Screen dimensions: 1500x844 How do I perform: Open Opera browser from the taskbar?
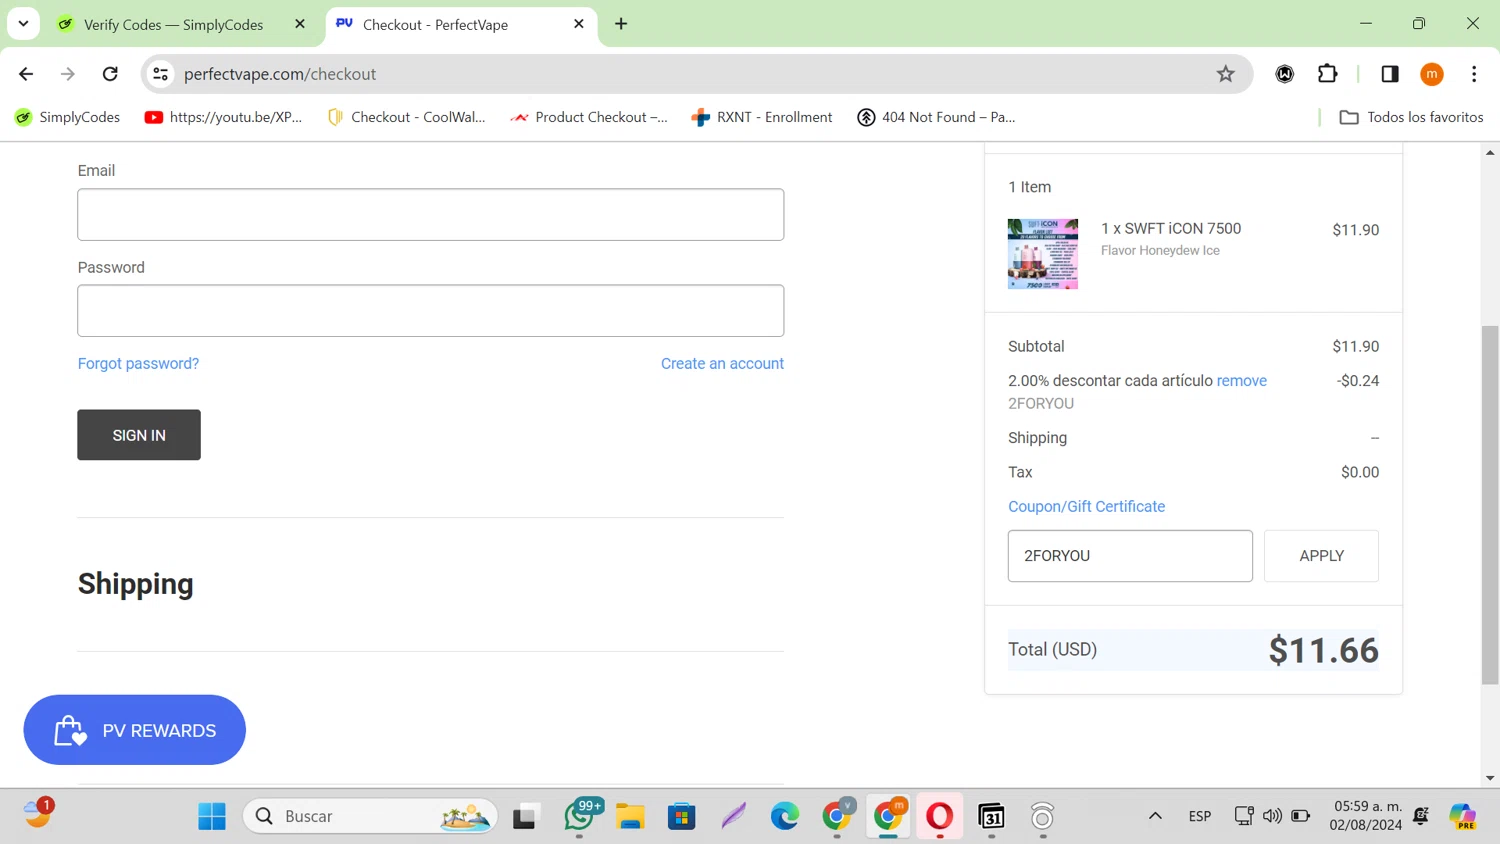click(940, 817)
